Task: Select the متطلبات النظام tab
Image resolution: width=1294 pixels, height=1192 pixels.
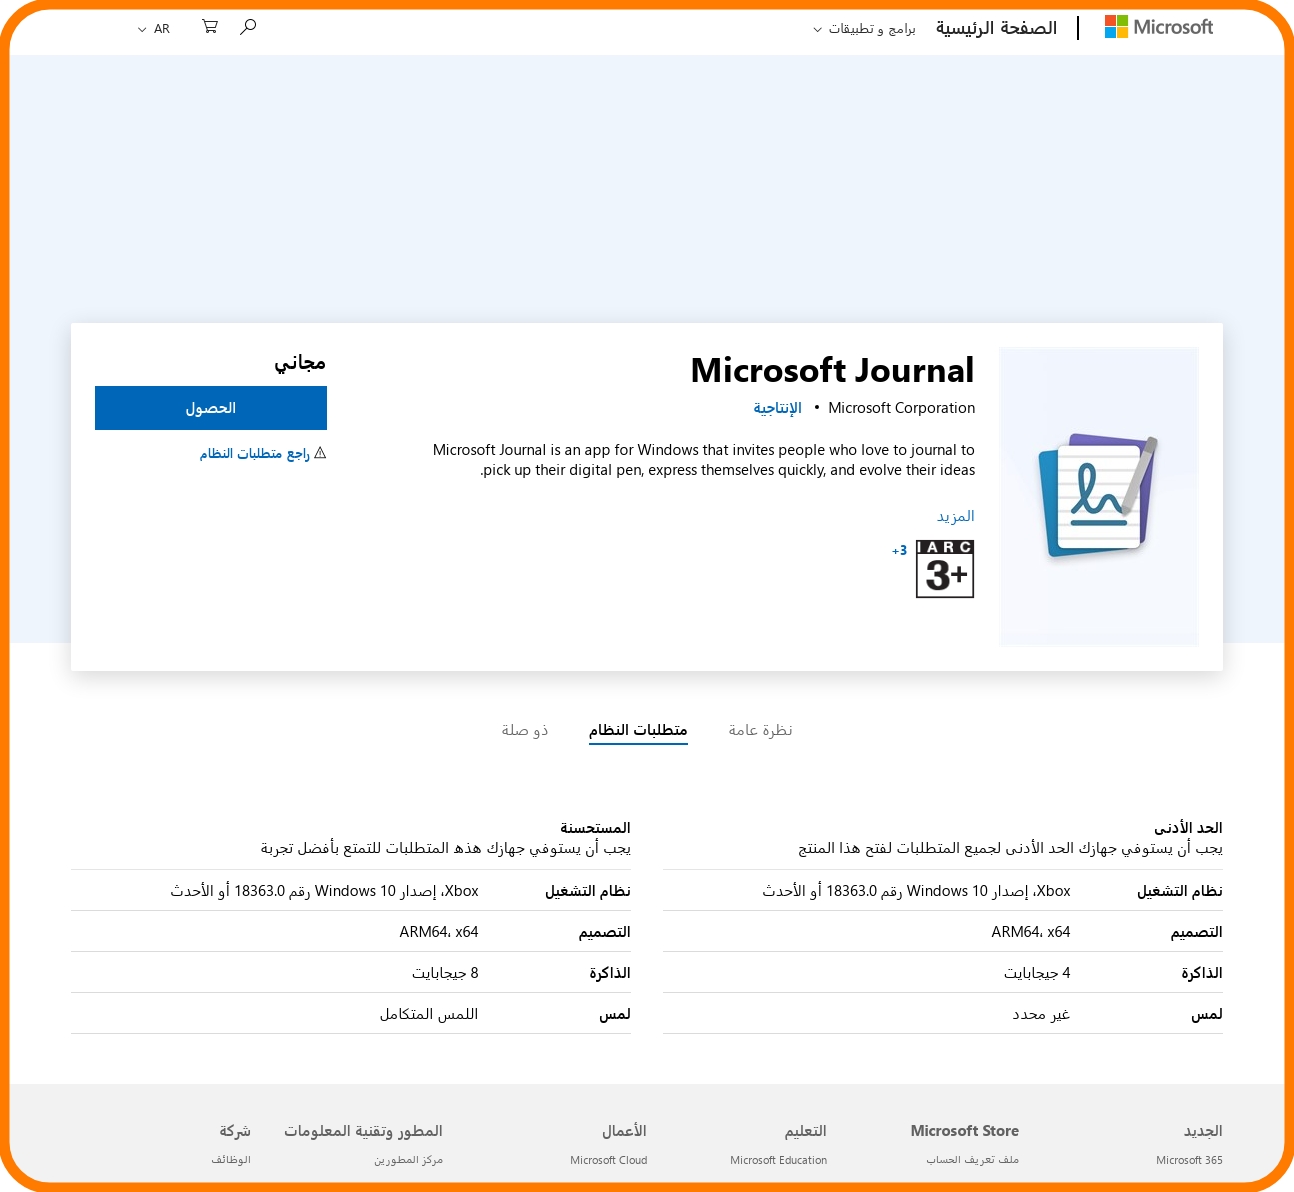Action: 638,730
